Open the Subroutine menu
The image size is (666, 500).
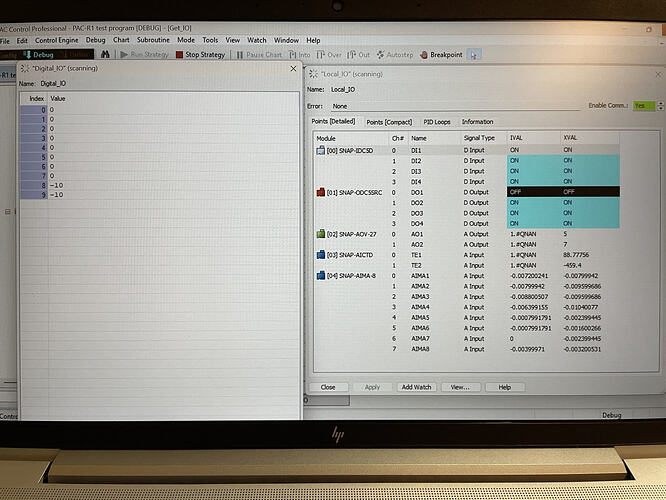(x=153, y=40)
